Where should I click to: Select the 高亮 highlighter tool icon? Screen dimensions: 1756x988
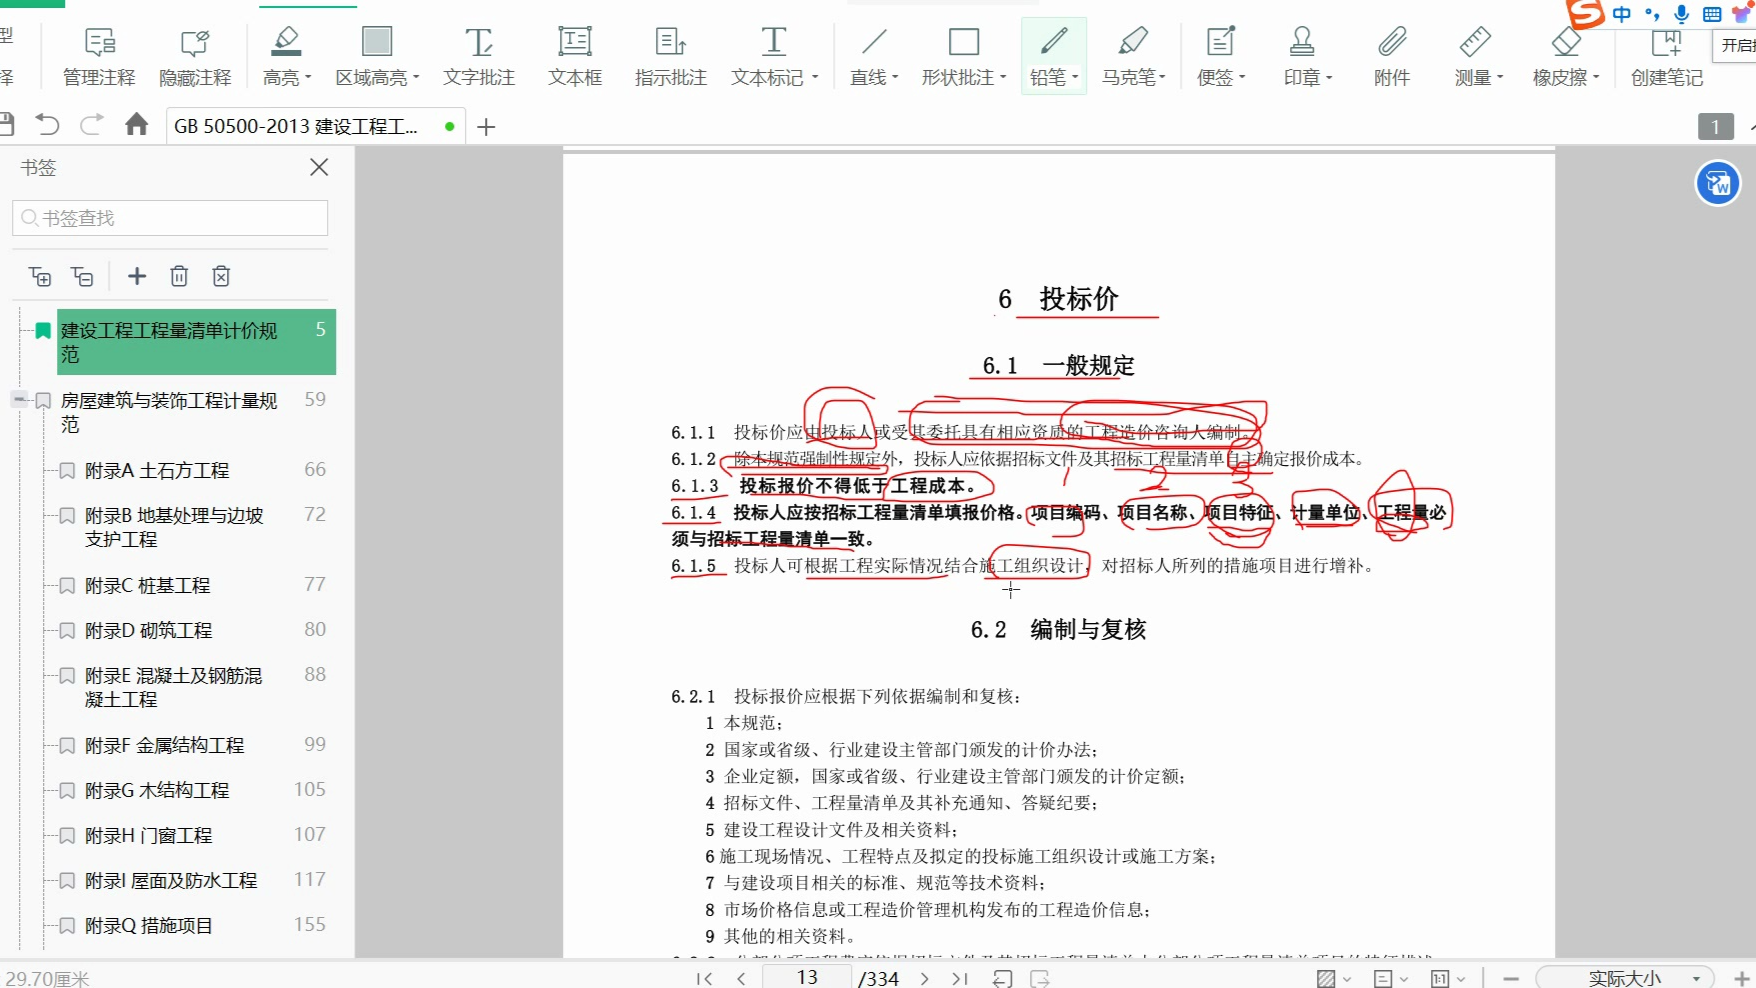tap(285, 41)
